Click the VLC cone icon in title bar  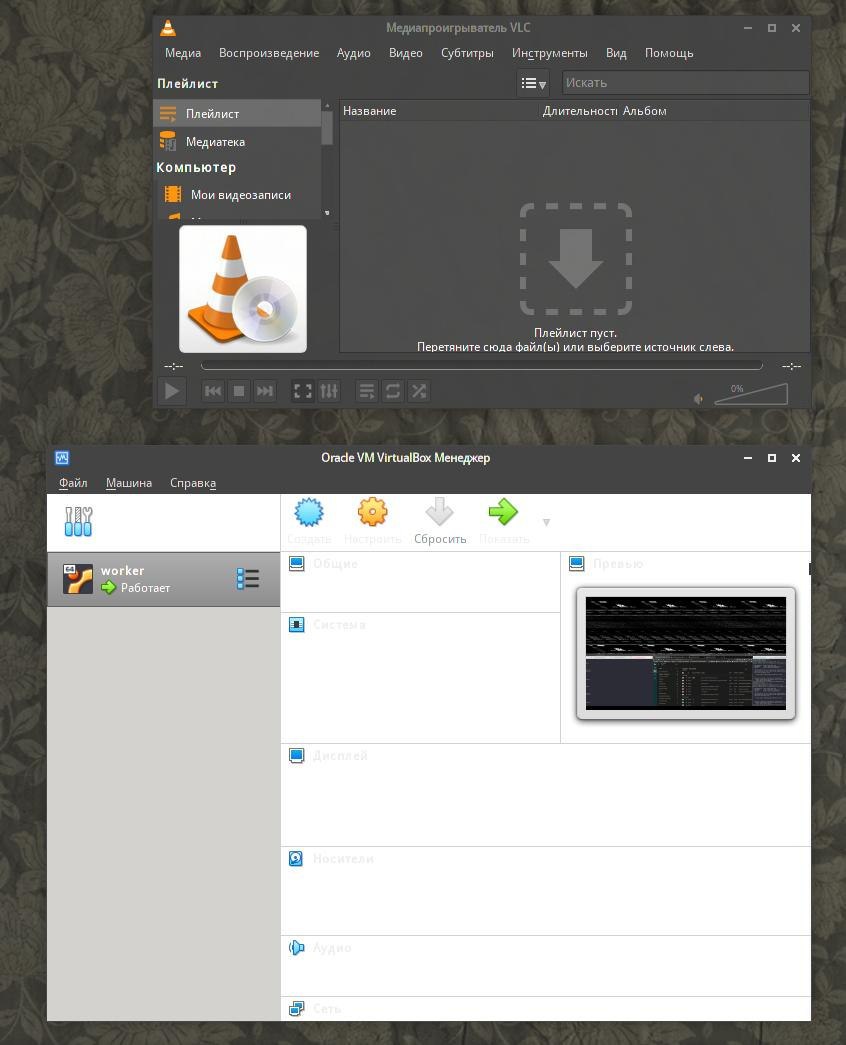click(x=168, y=27)
